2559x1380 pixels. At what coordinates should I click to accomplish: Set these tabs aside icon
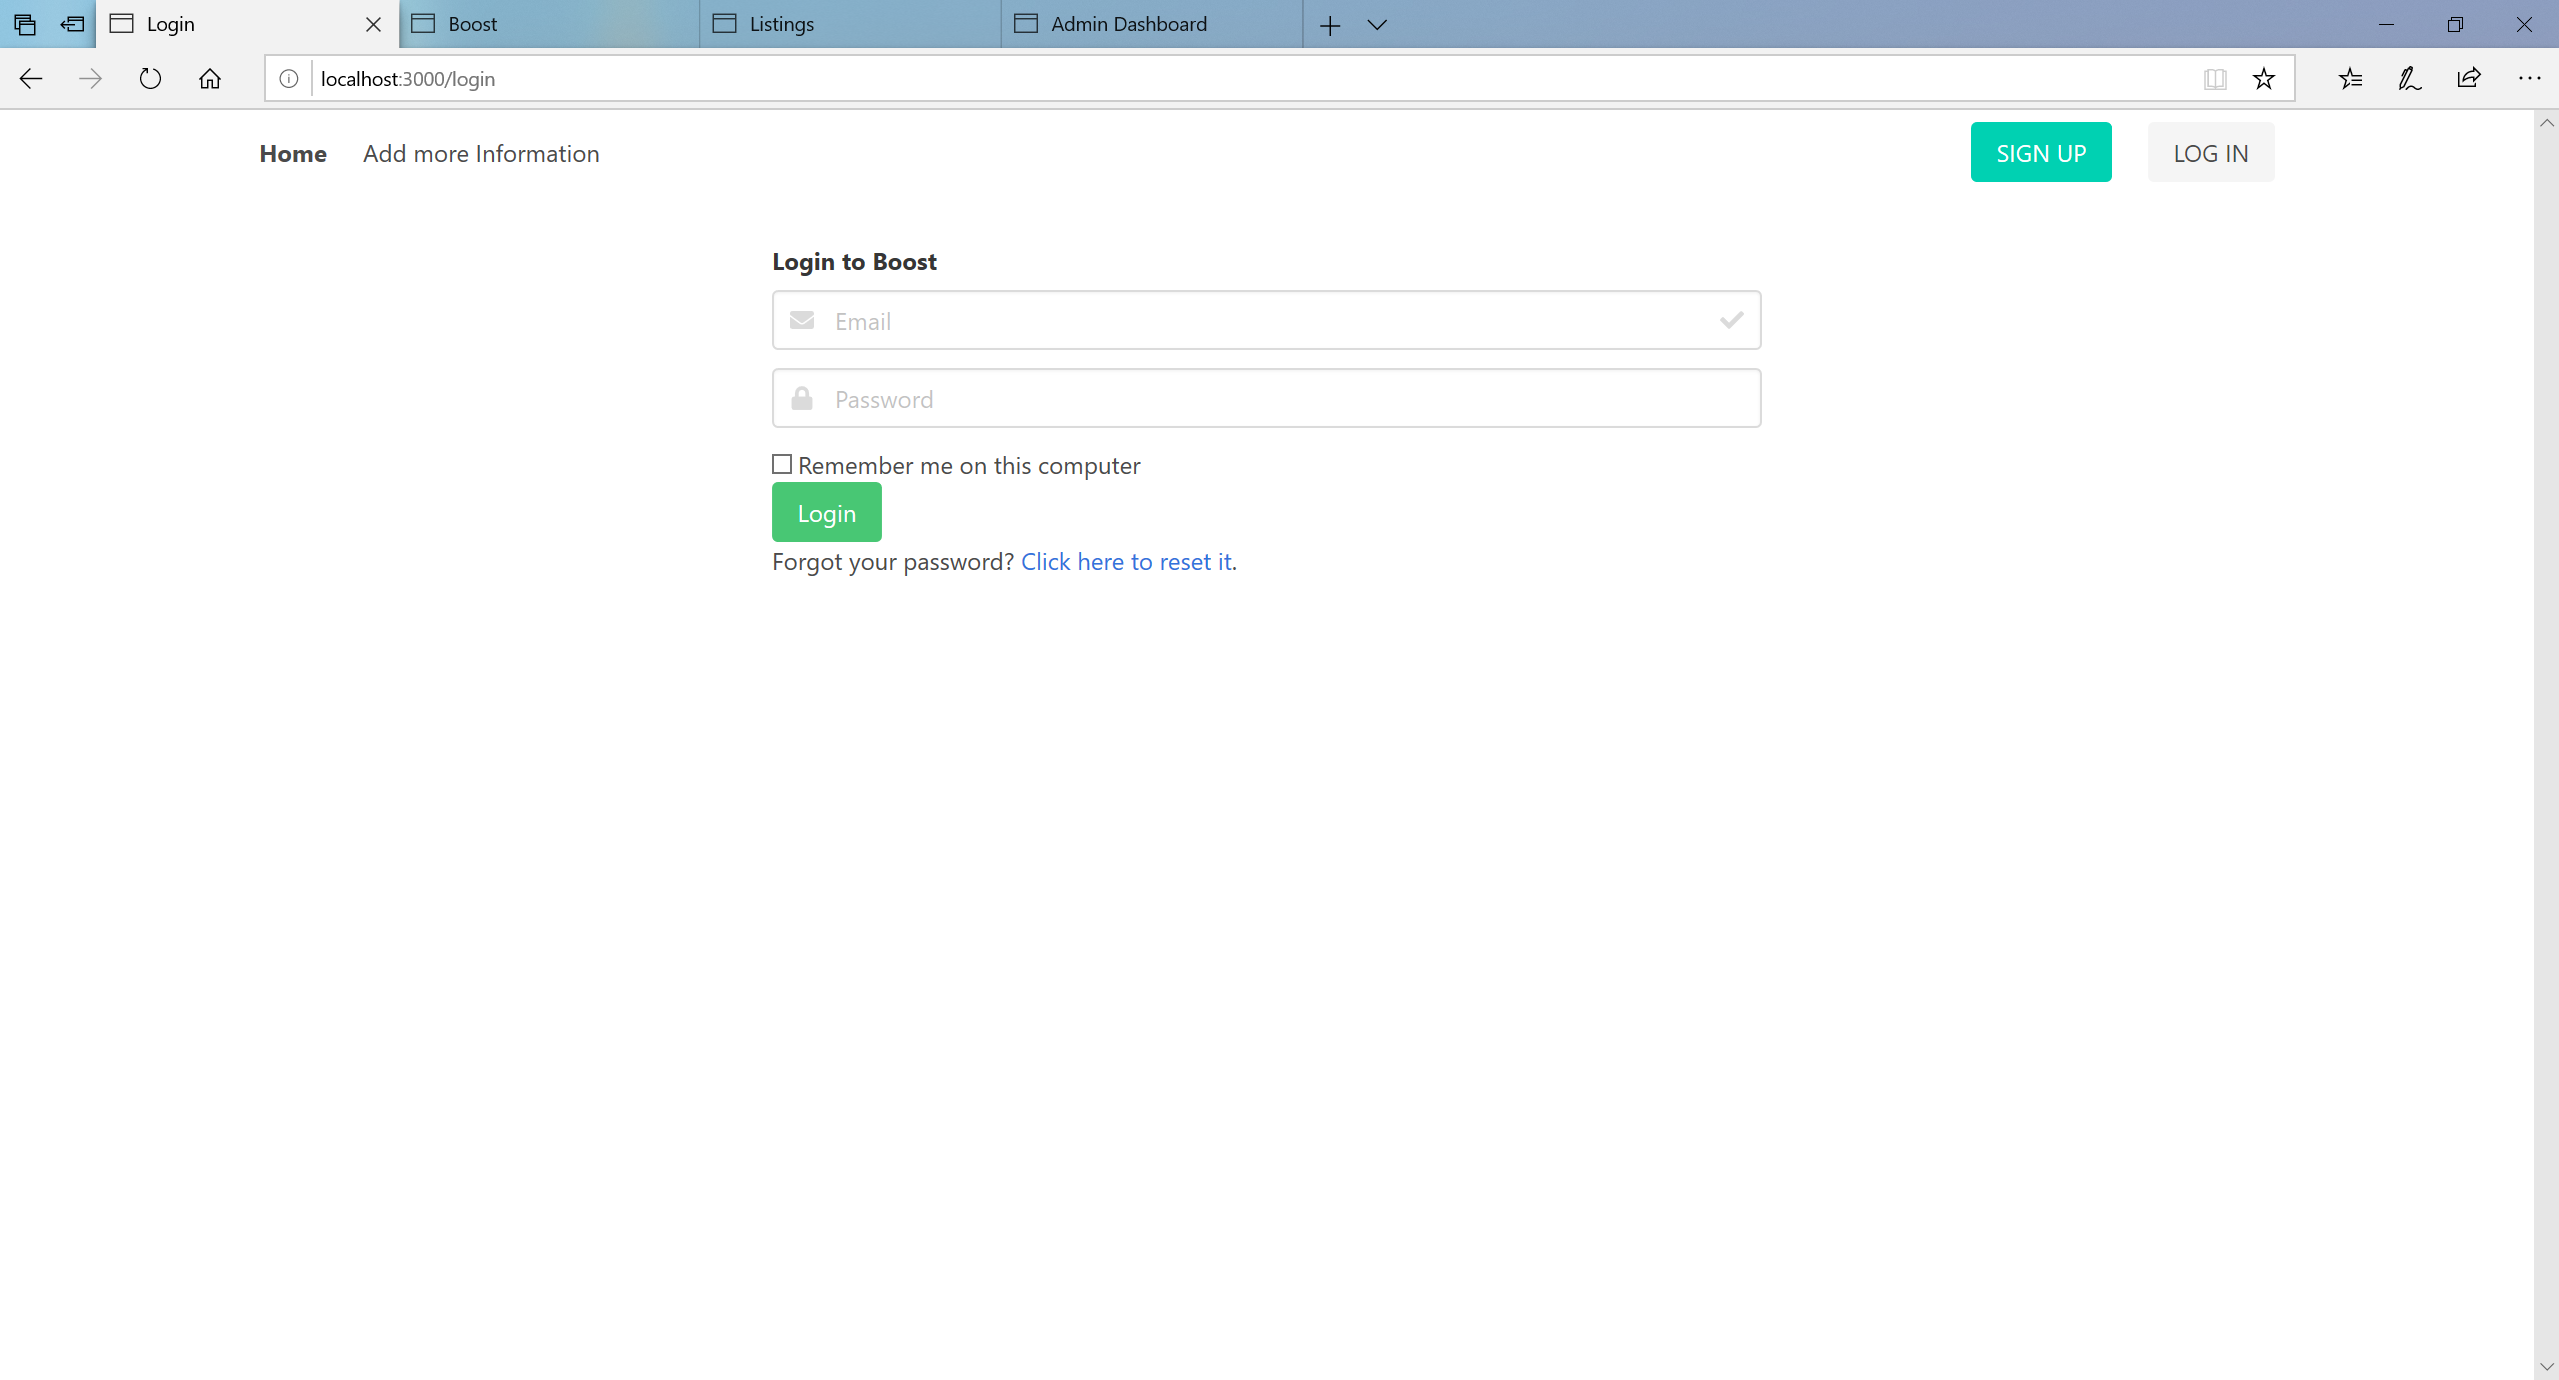coord(72,25)
